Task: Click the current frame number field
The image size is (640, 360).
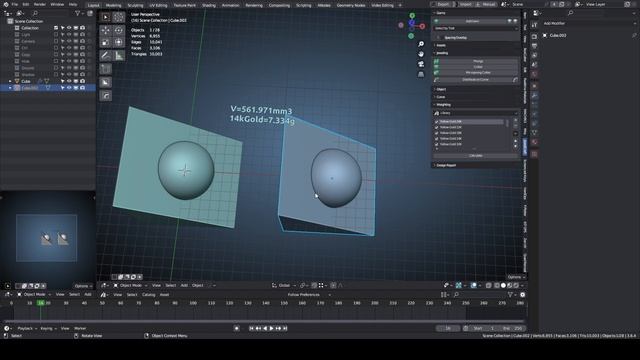Action: (448, 328)
